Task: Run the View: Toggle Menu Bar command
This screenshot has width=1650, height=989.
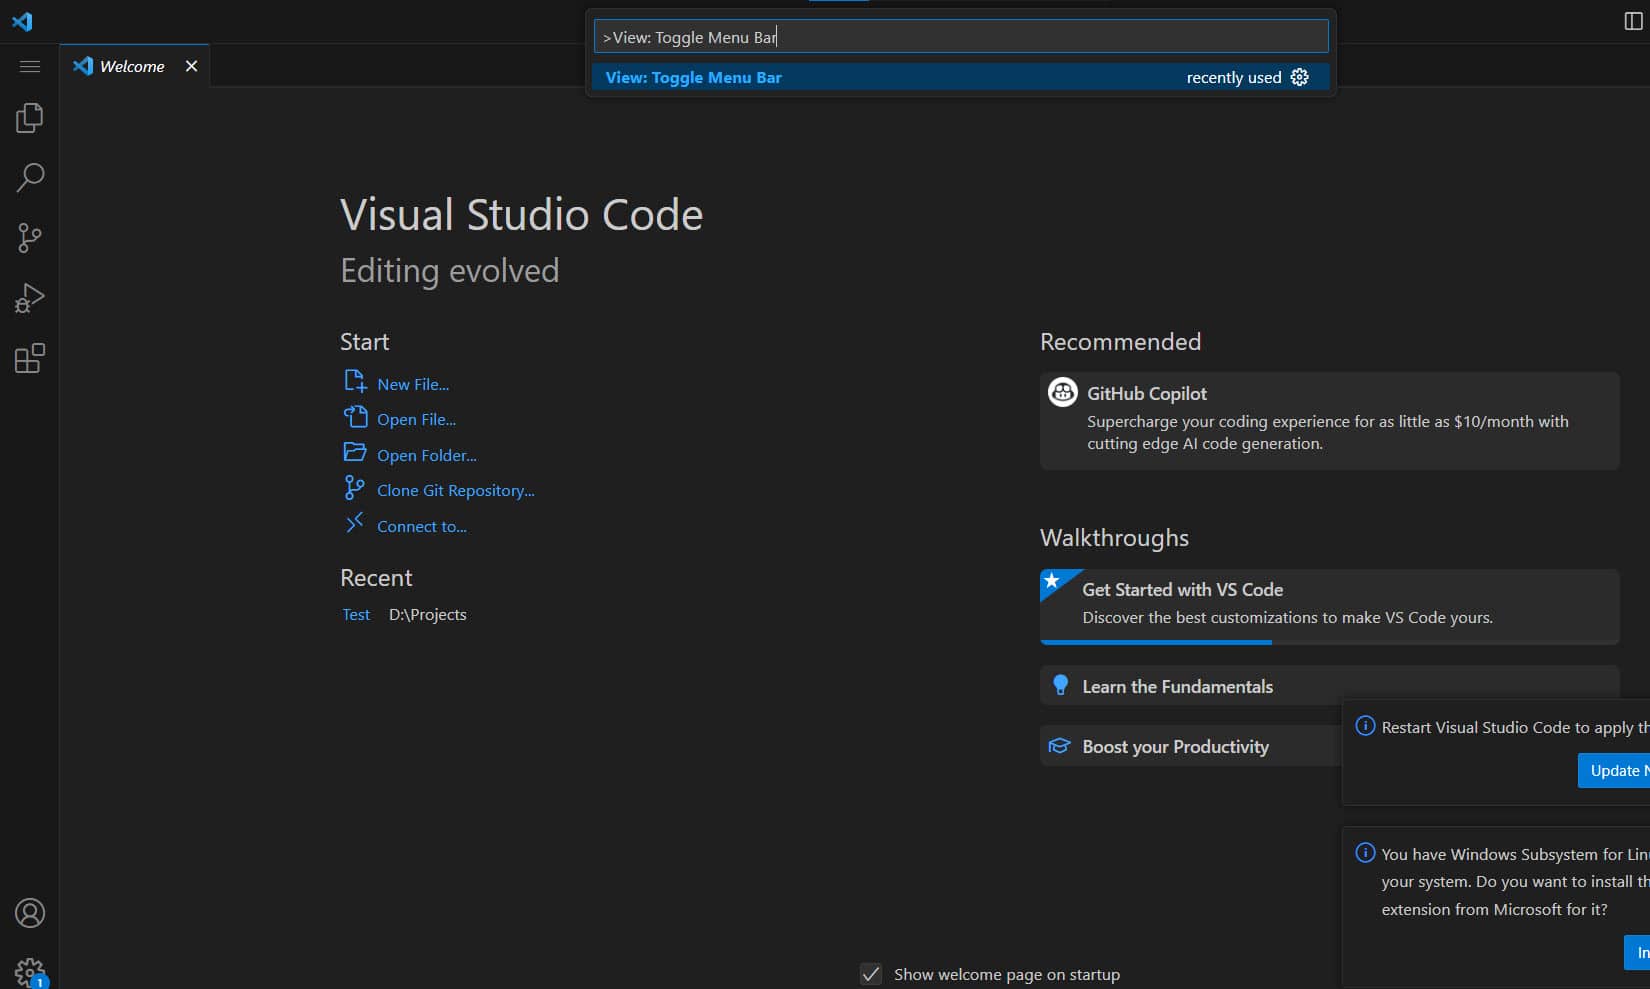Action: pos(961,77)
